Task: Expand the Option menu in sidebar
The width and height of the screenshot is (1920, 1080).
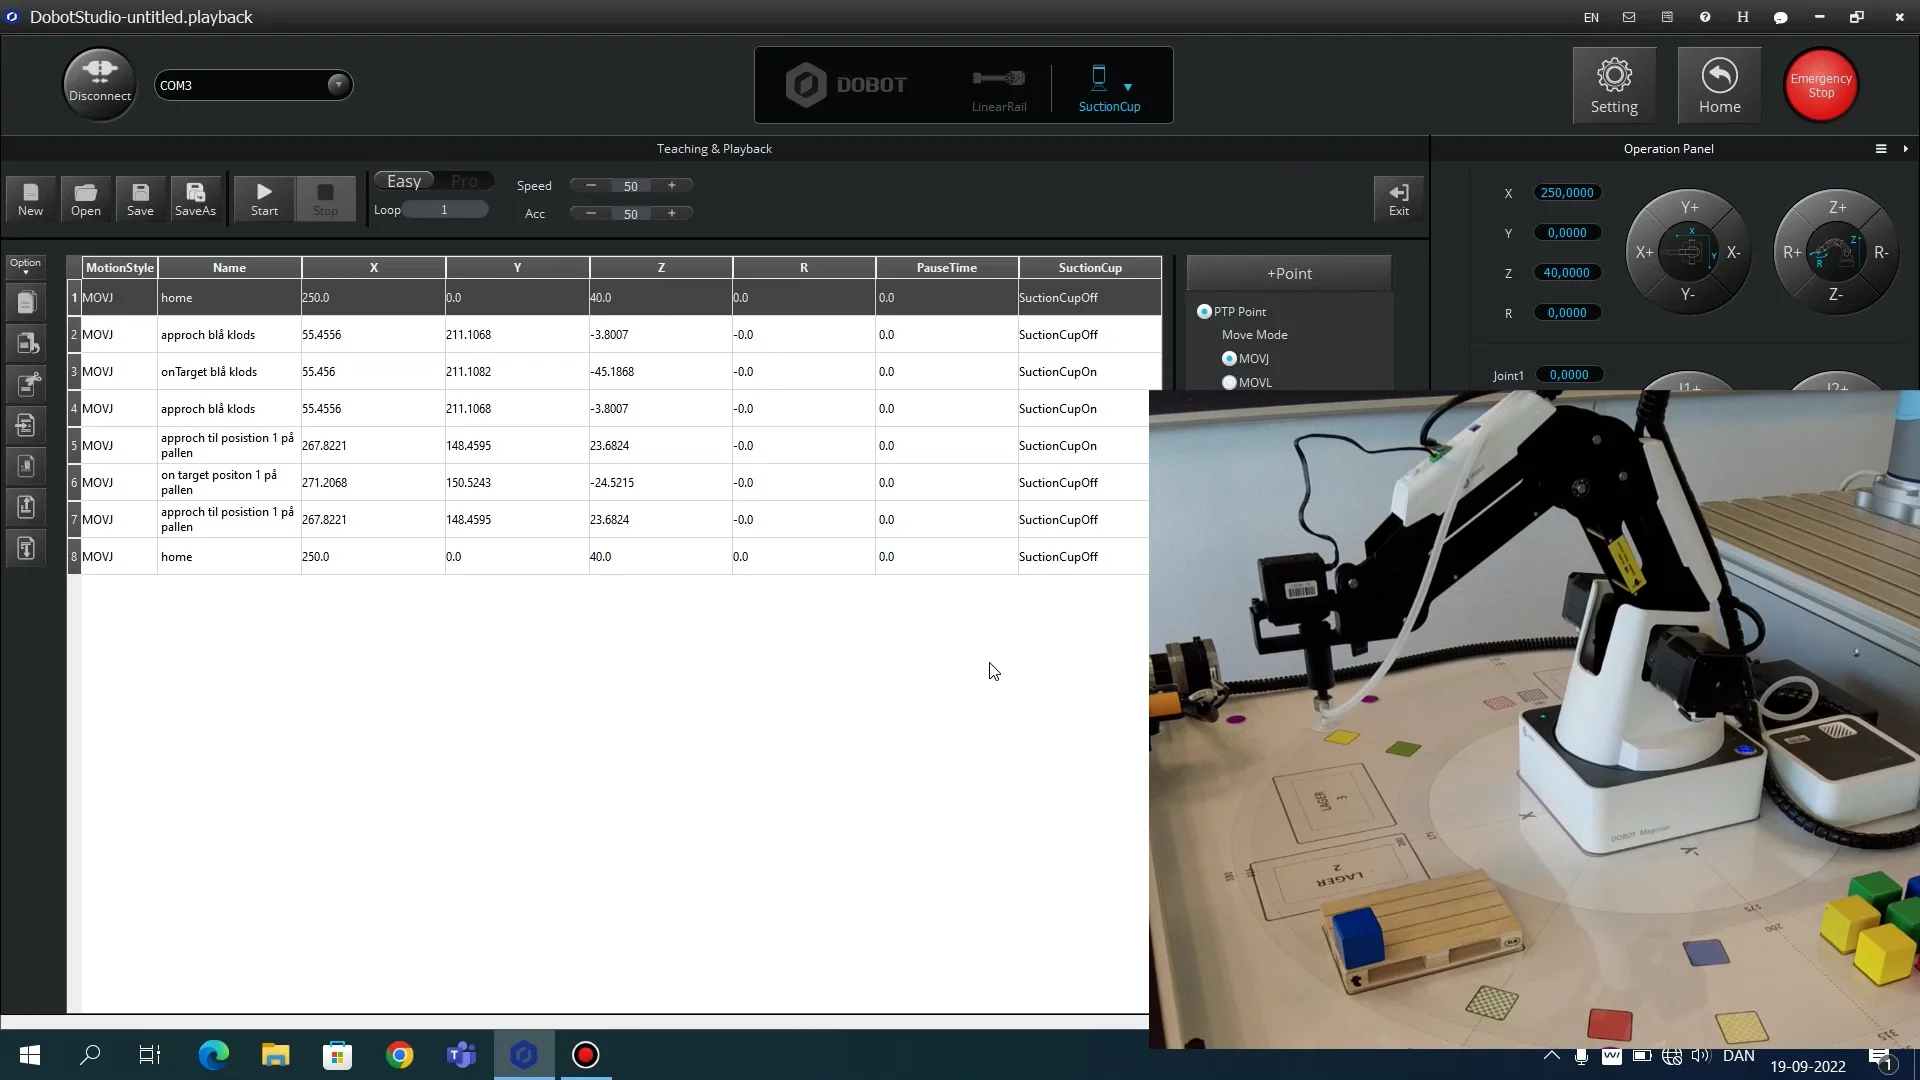Action: tap(26, 266)
